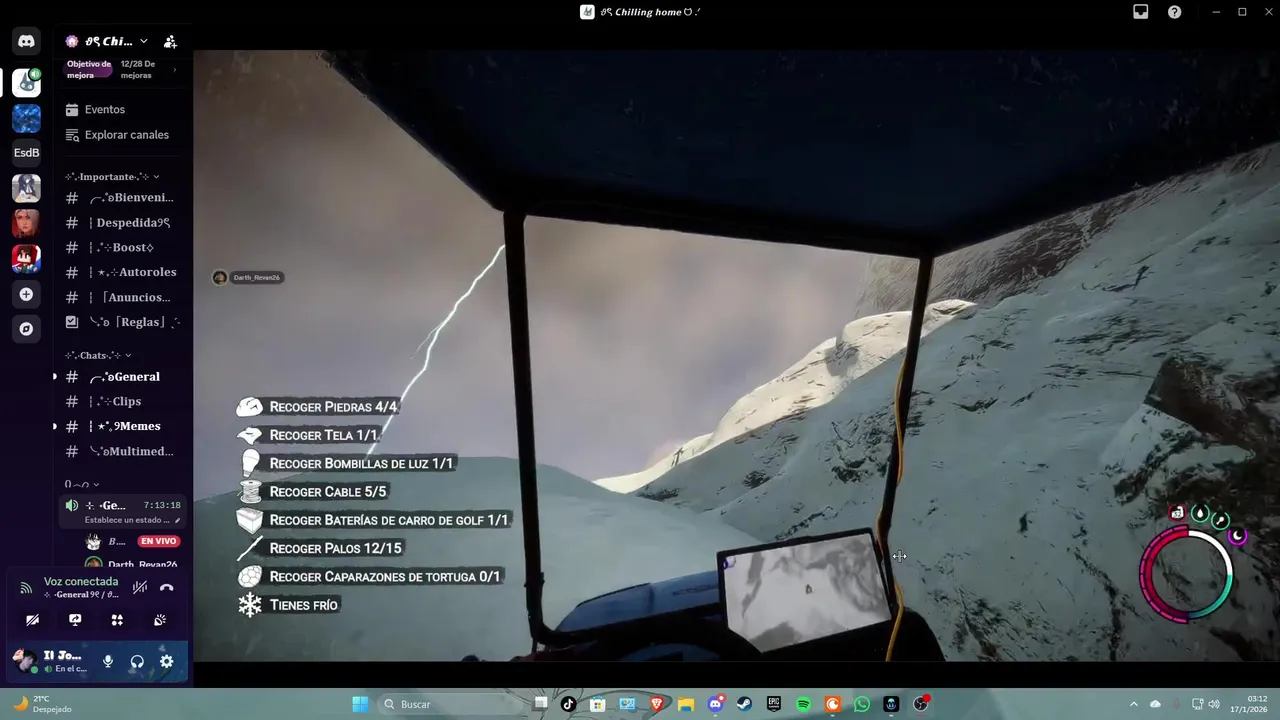
Task: Open voice connection signal info icon
Action: coord(26,588)
